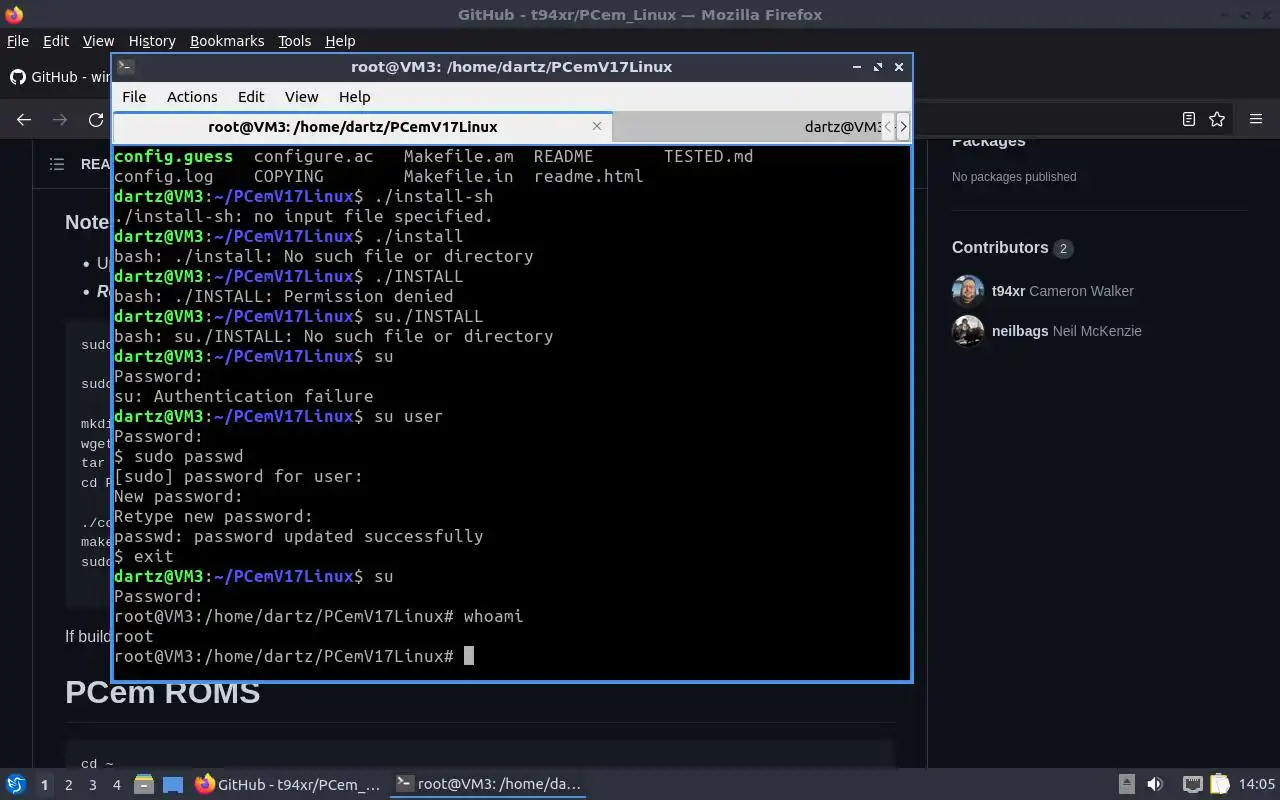Image resolution: width=1280 pixels, height=800 pixels.
Task: Switch to workspace 4
Action: click(117, 785)
